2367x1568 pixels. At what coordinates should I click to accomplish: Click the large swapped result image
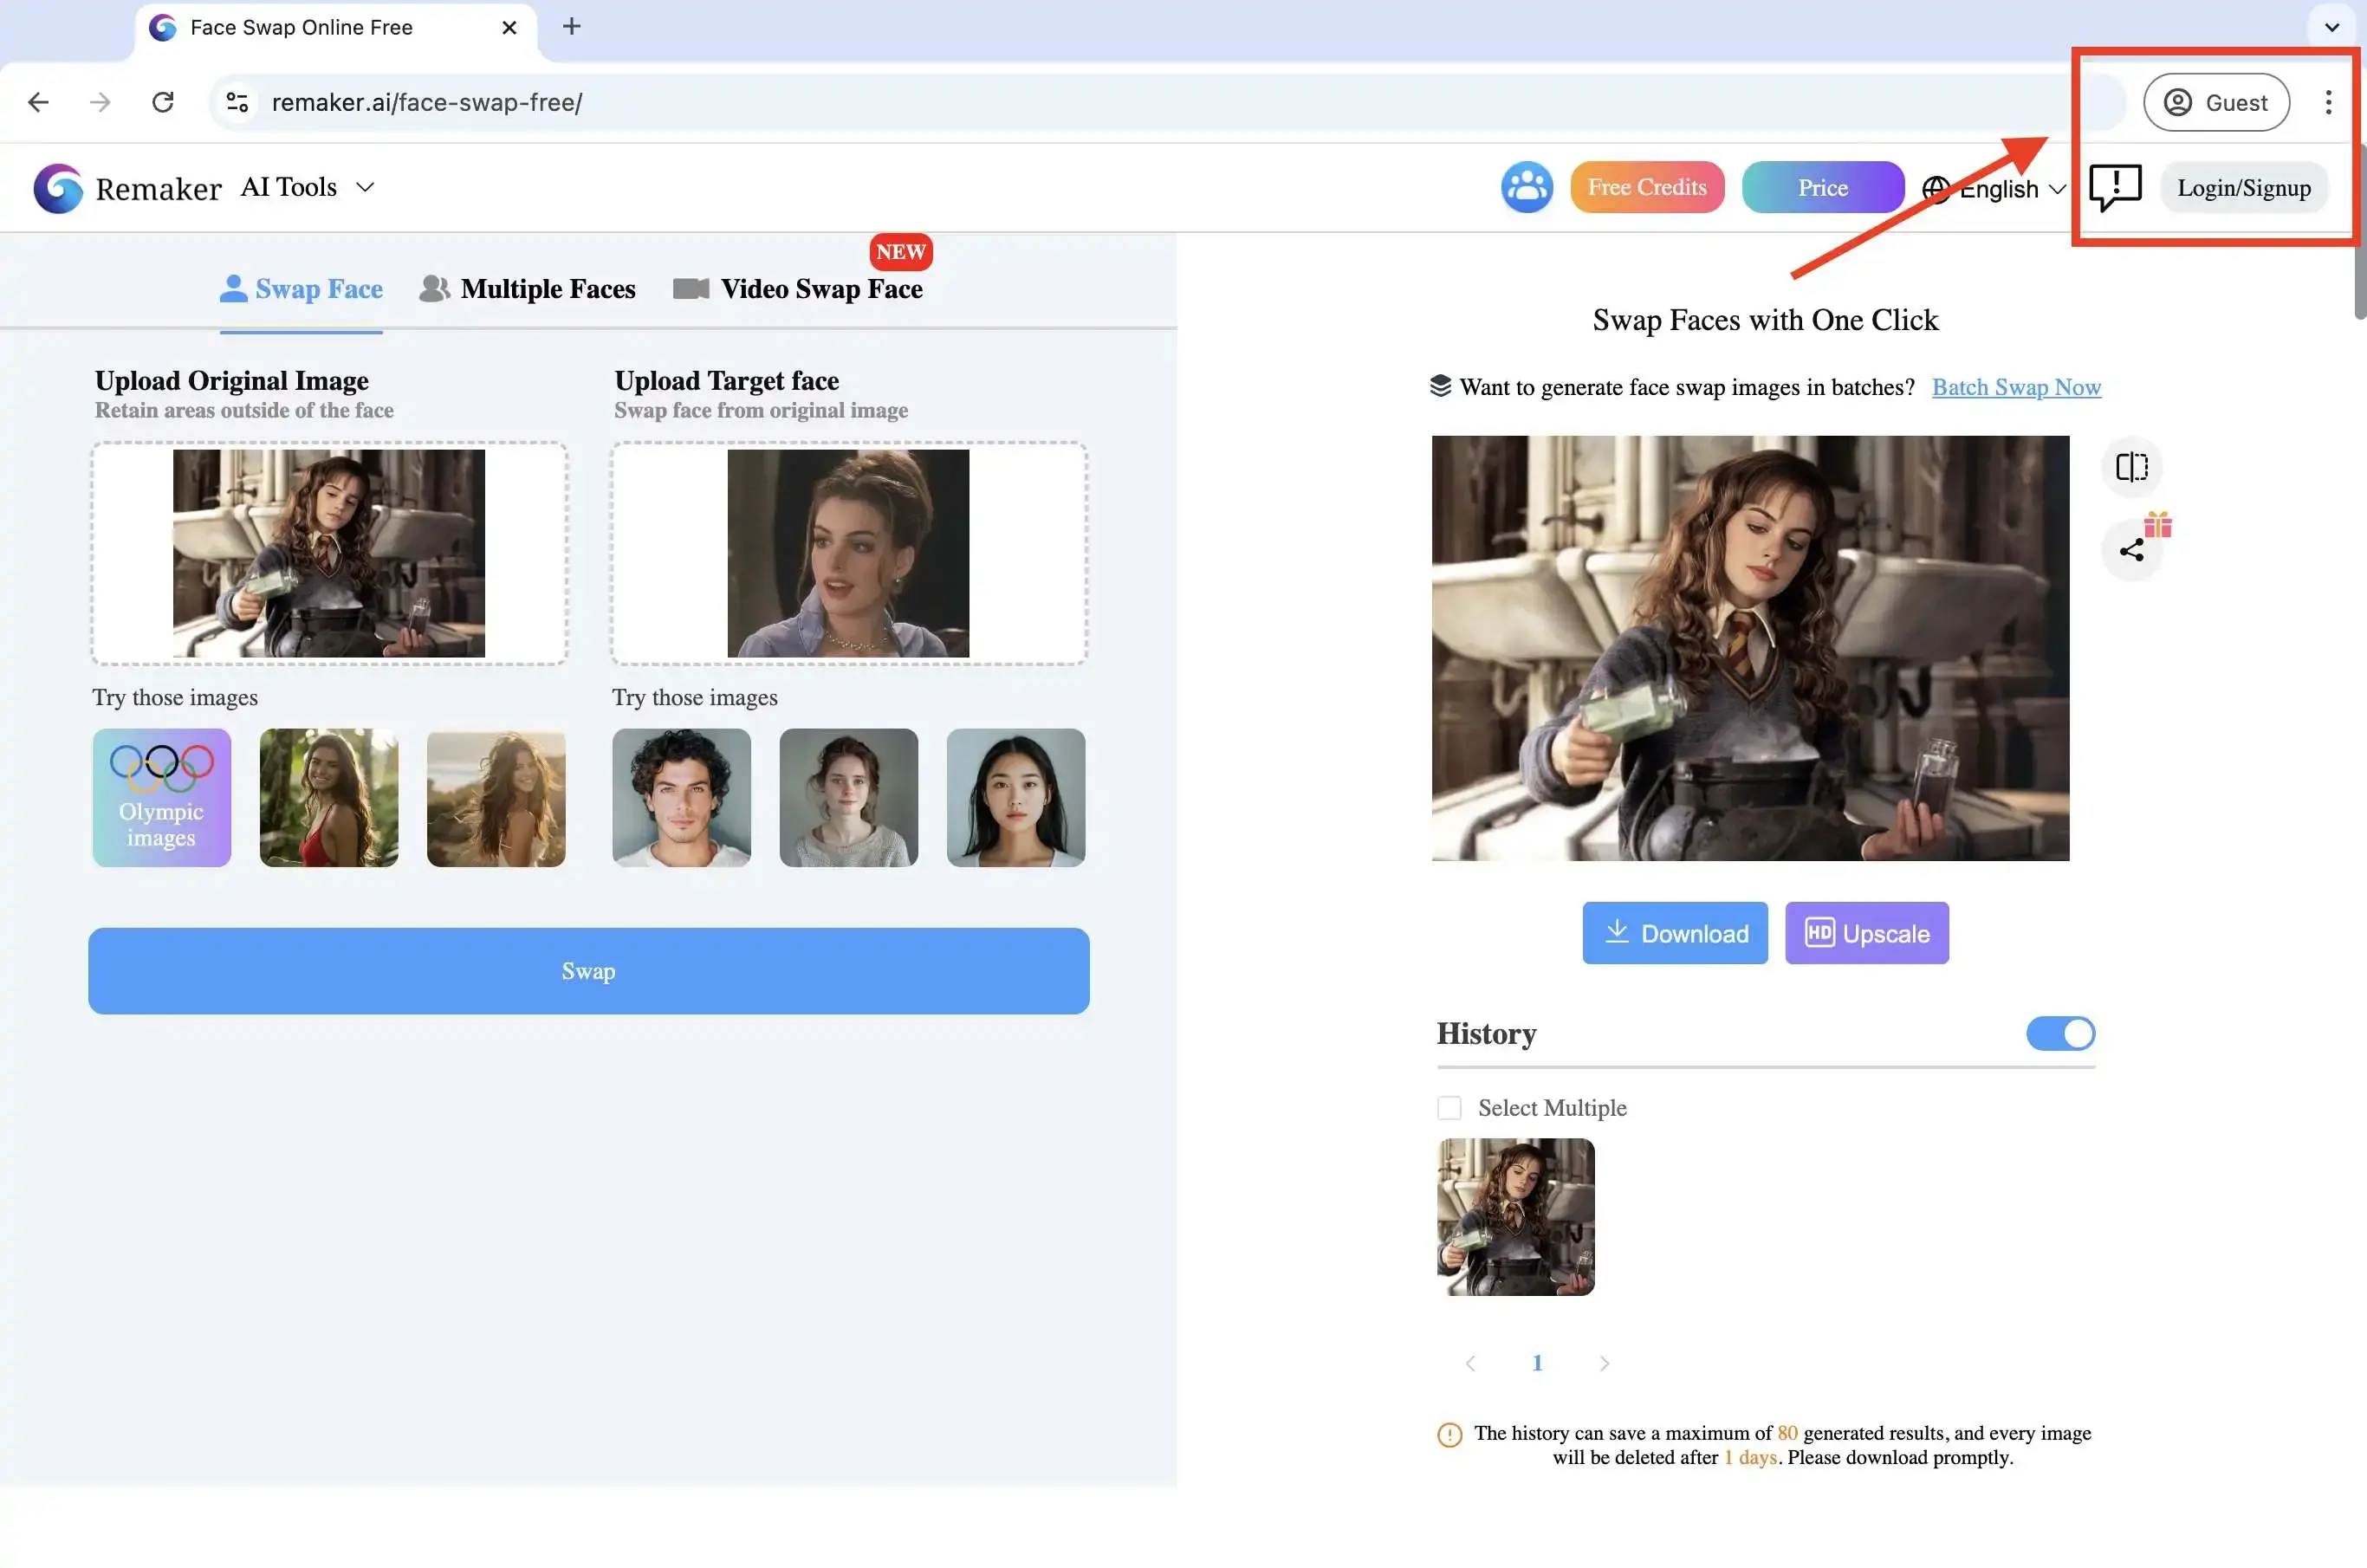click(x=1749, y=647)
